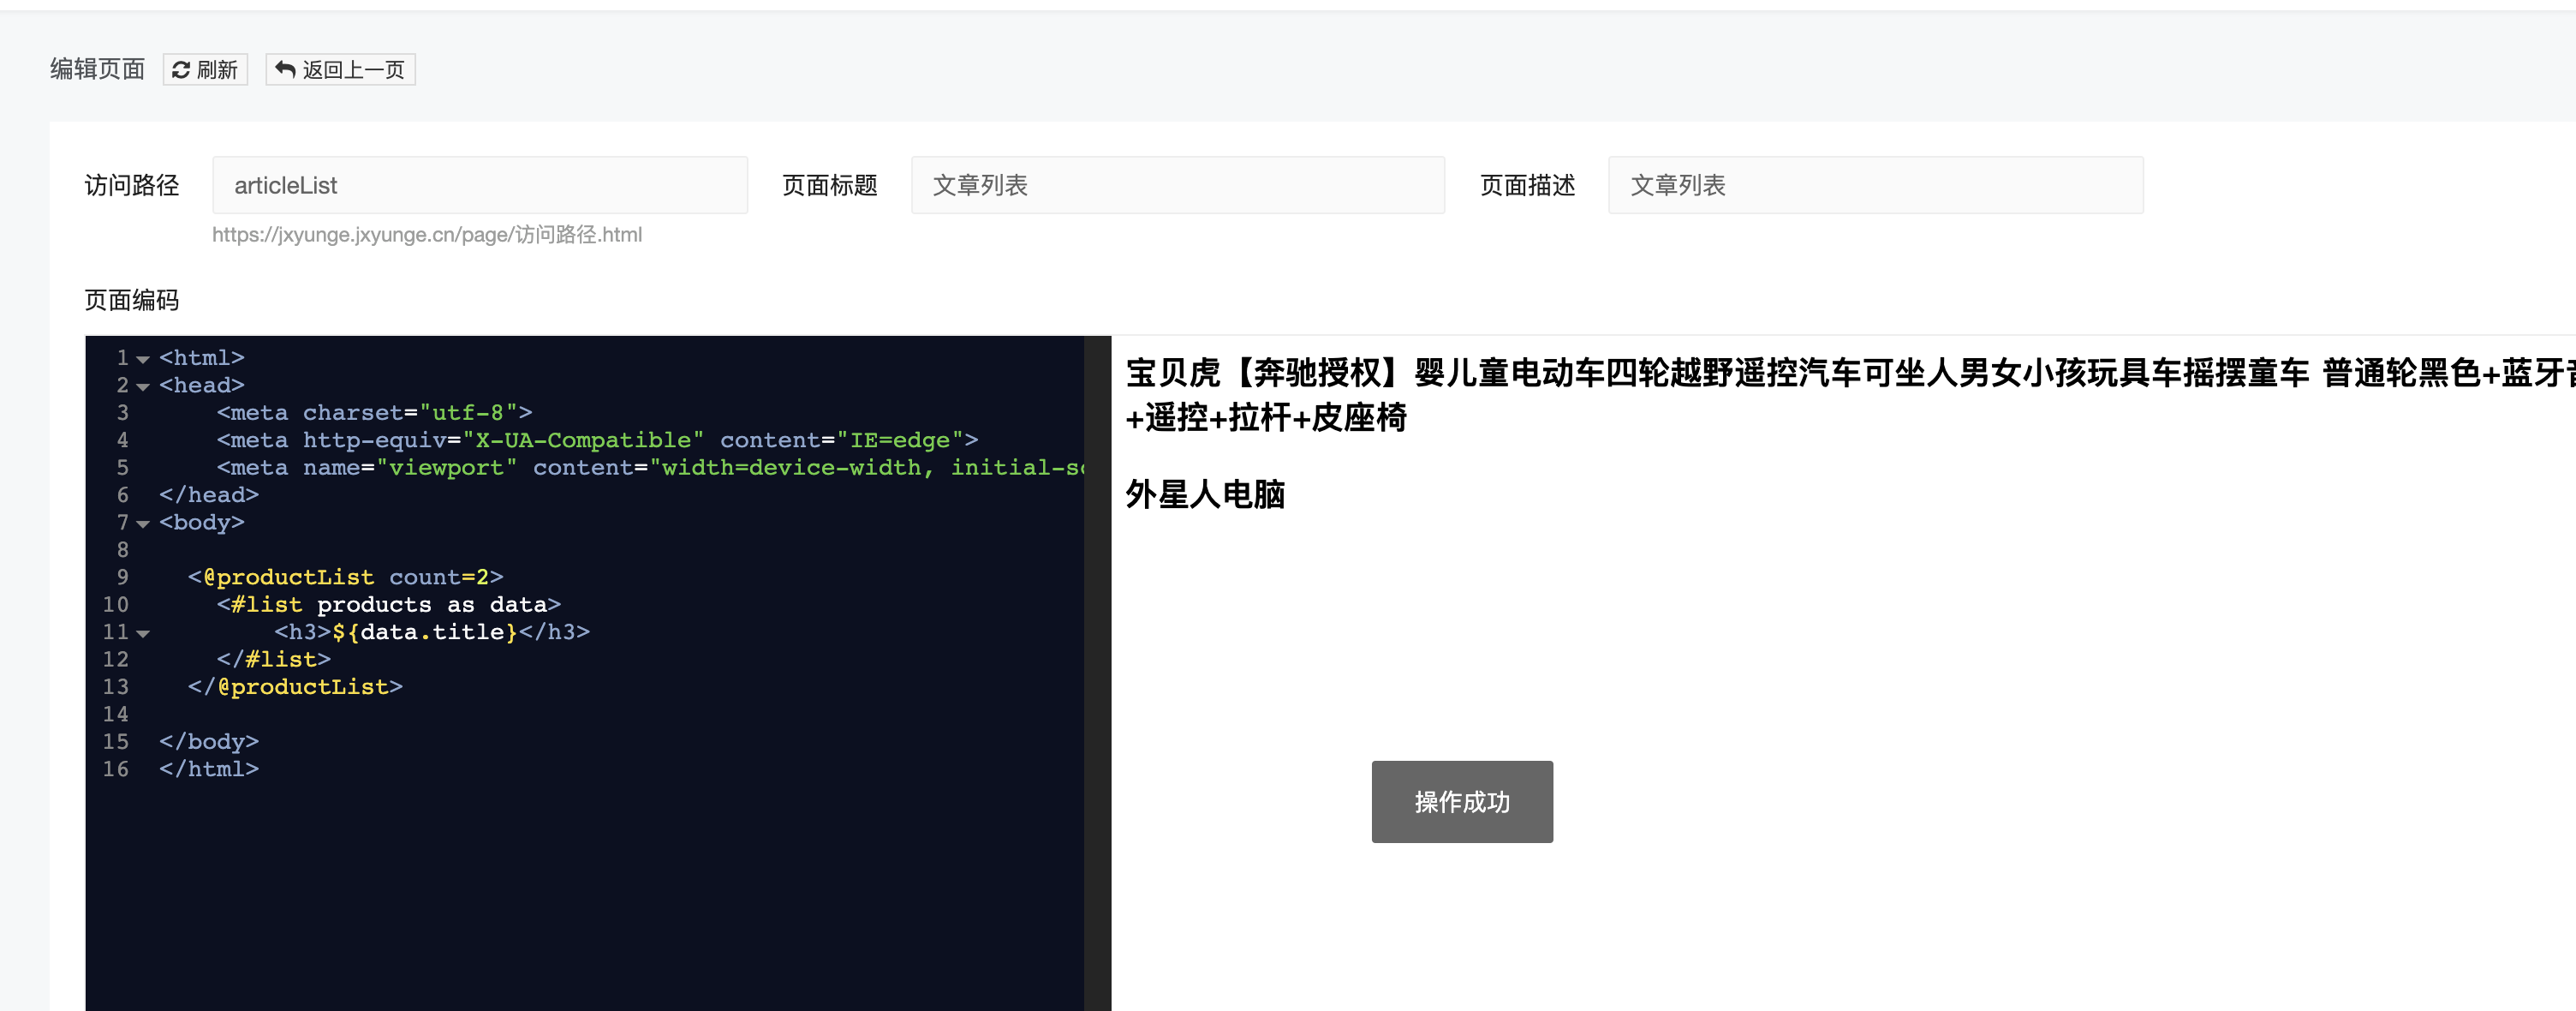This screenshot has height=1011, width=2576.
Task: Click closing </body> on line 15
Action: (x=209, y=742)
